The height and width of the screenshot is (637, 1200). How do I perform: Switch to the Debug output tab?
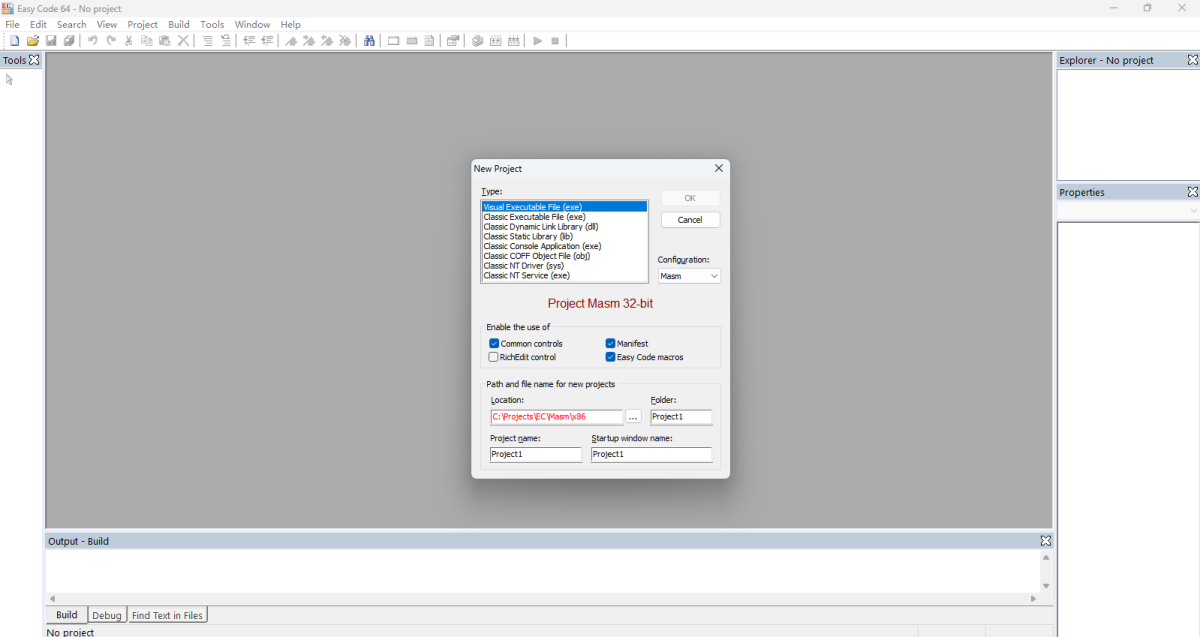[x=107, y=615]
